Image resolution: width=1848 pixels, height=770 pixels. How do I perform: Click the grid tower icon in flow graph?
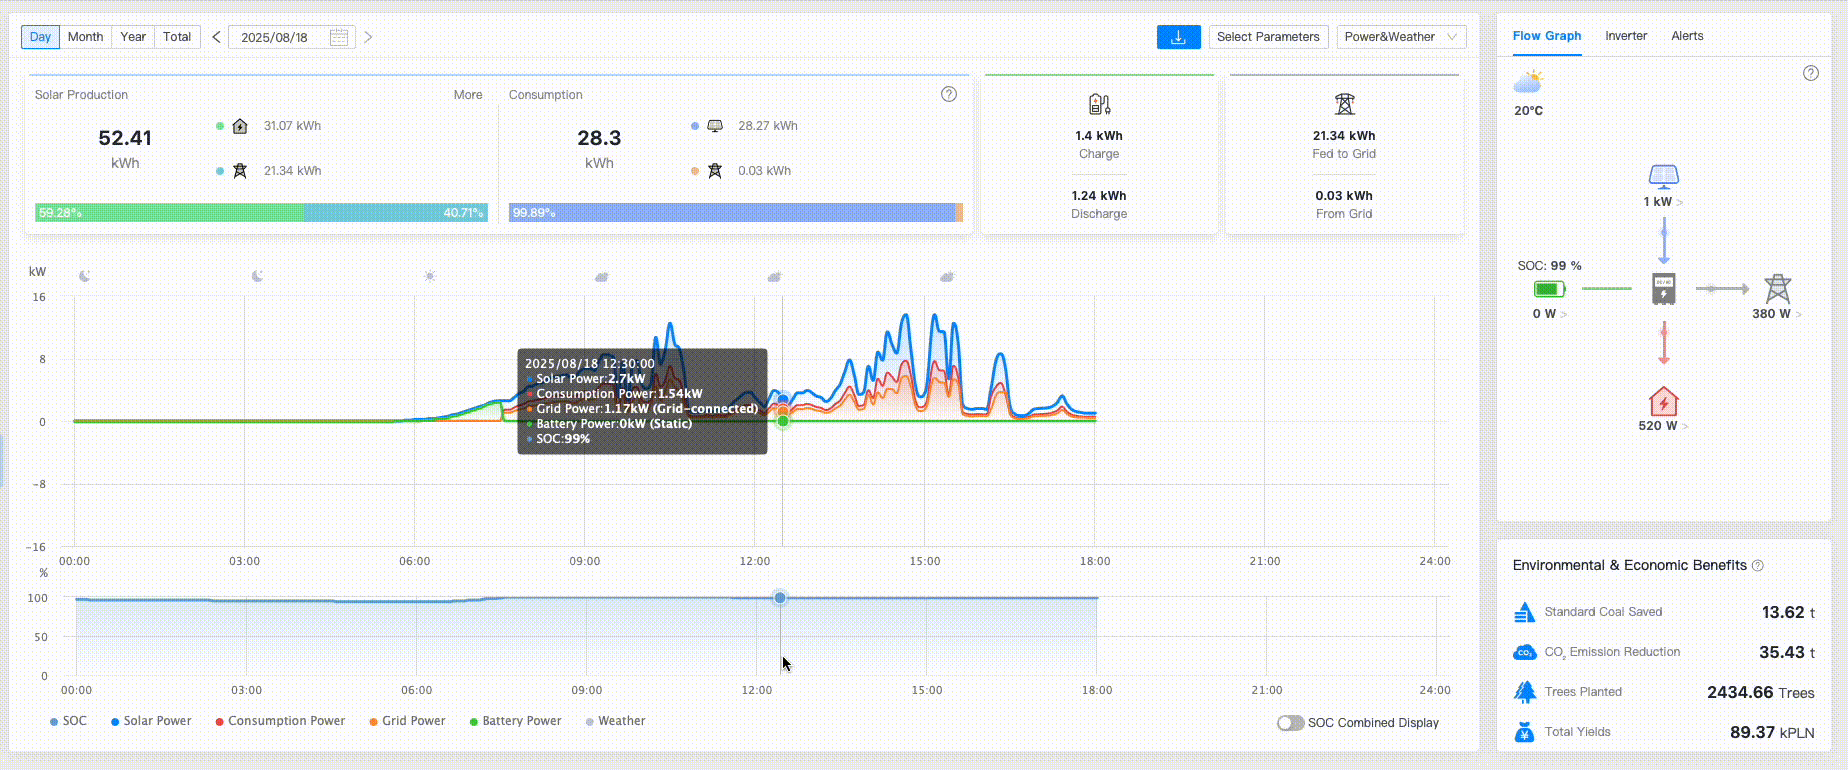click(1777, 289)
